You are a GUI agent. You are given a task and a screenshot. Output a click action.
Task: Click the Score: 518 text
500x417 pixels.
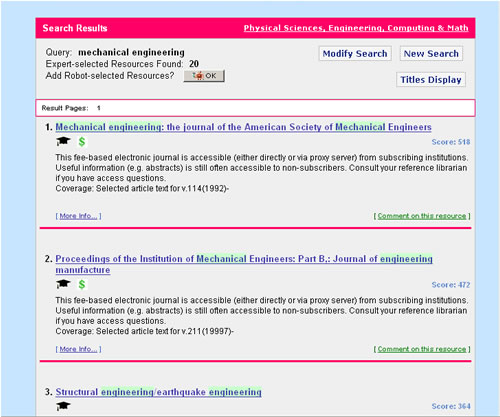point(451,142)
